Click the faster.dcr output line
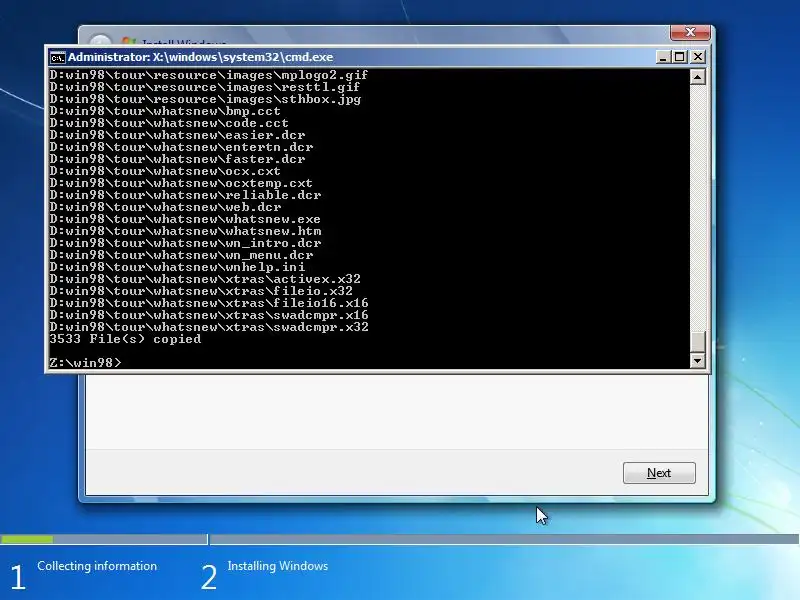800x600 pixels. coord(177,159)
